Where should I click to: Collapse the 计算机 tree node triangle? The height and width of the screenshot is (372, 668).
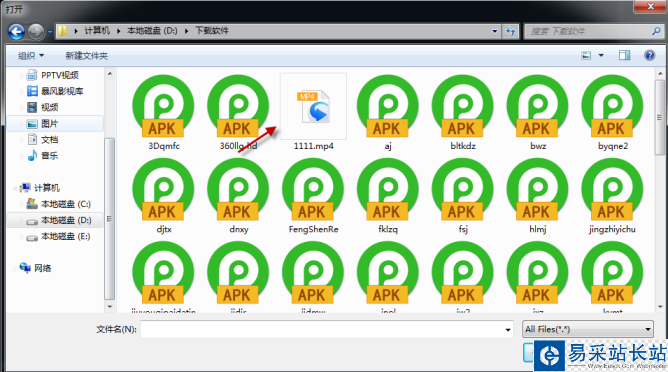[15, 188]
